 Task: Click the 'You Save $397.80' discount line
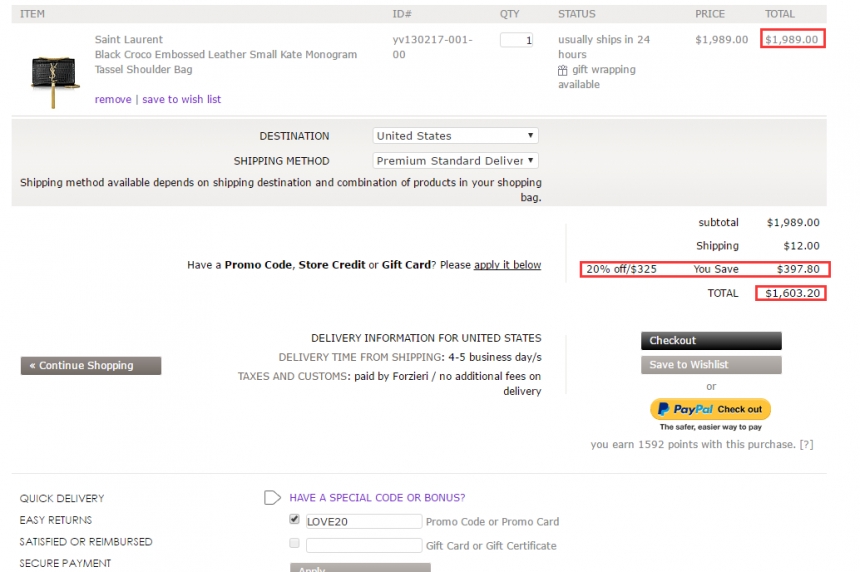pos(705,269)
